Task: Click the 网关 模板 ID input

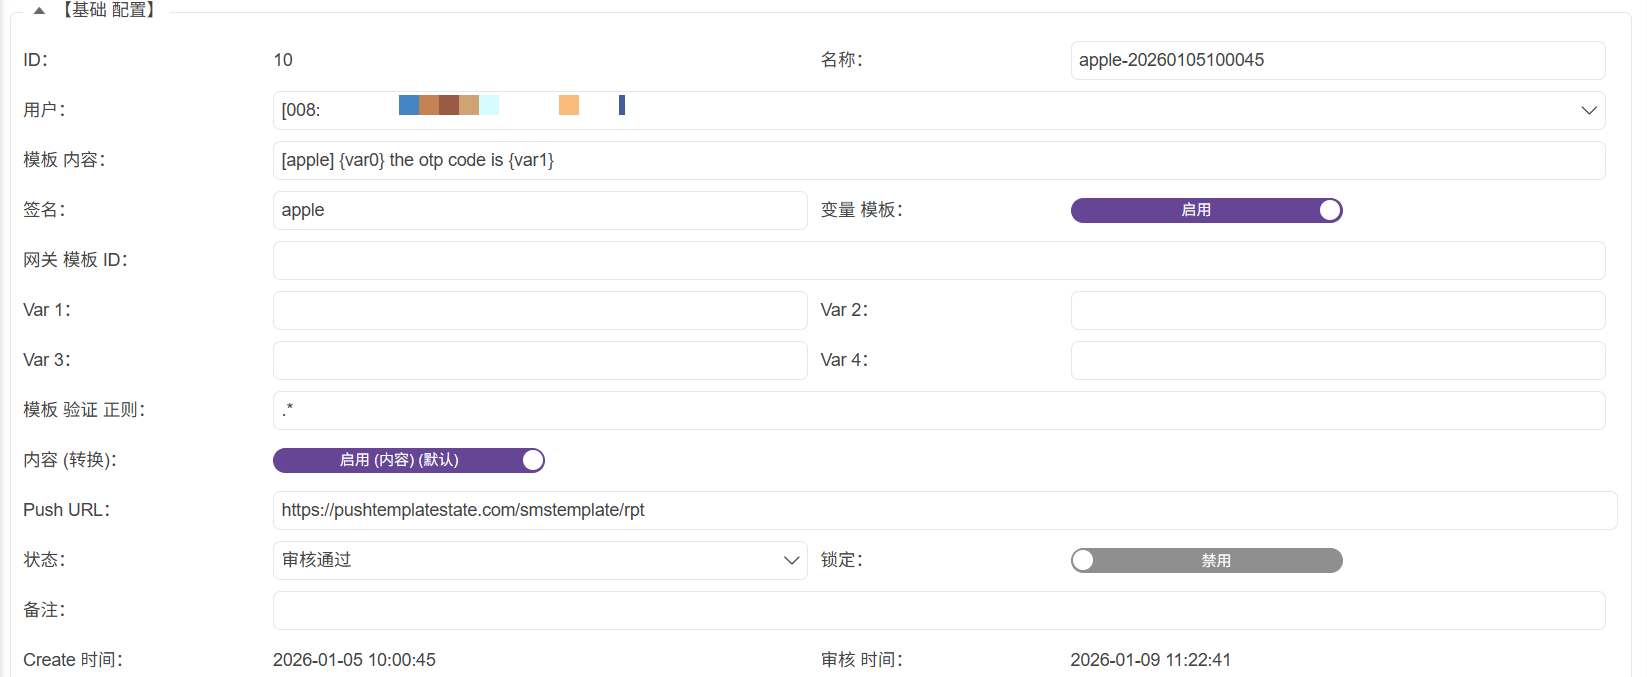Action: [x=938, y=260]
